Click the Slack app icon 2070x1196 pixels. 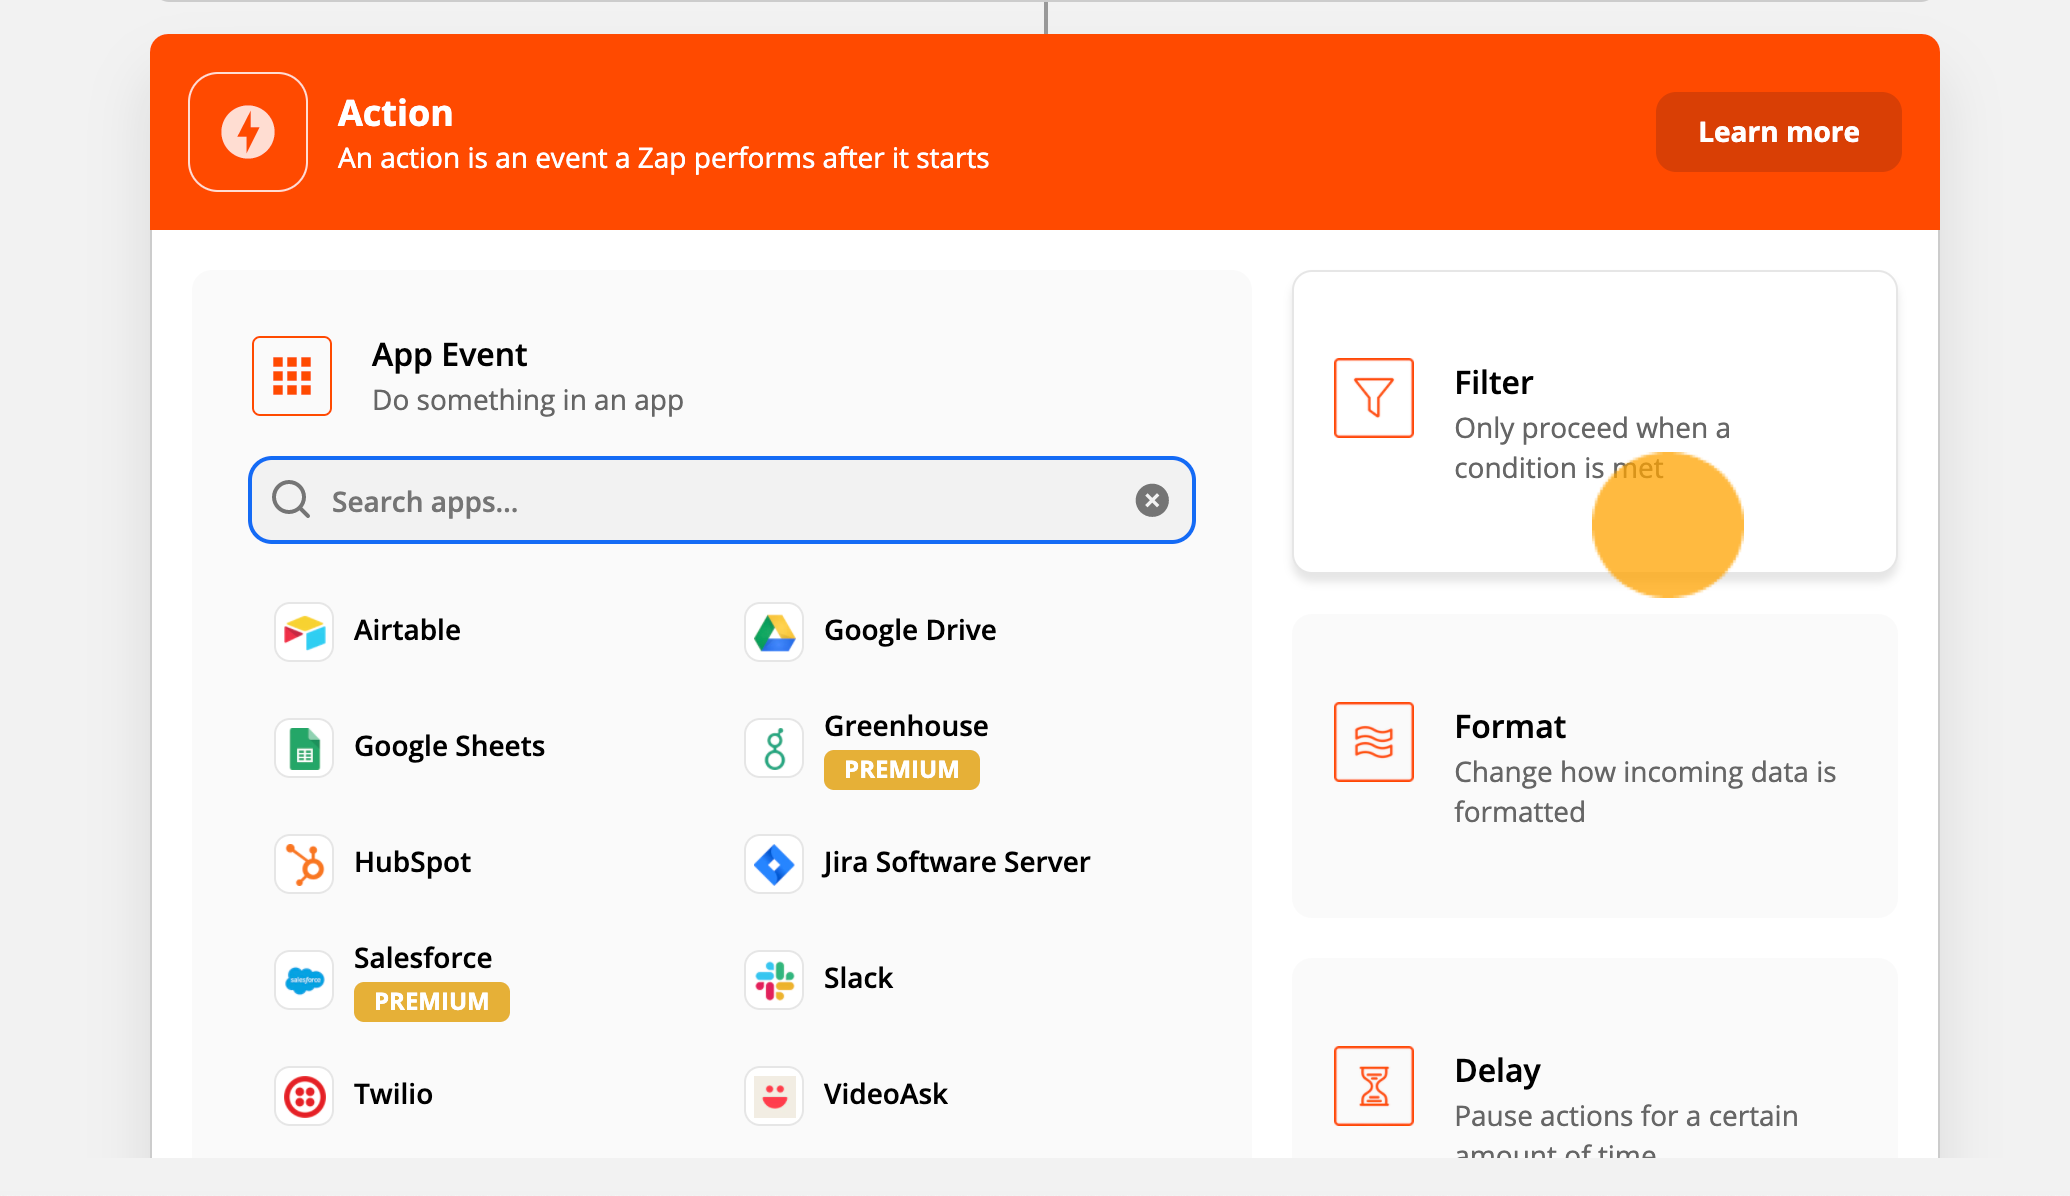[774, 980]
